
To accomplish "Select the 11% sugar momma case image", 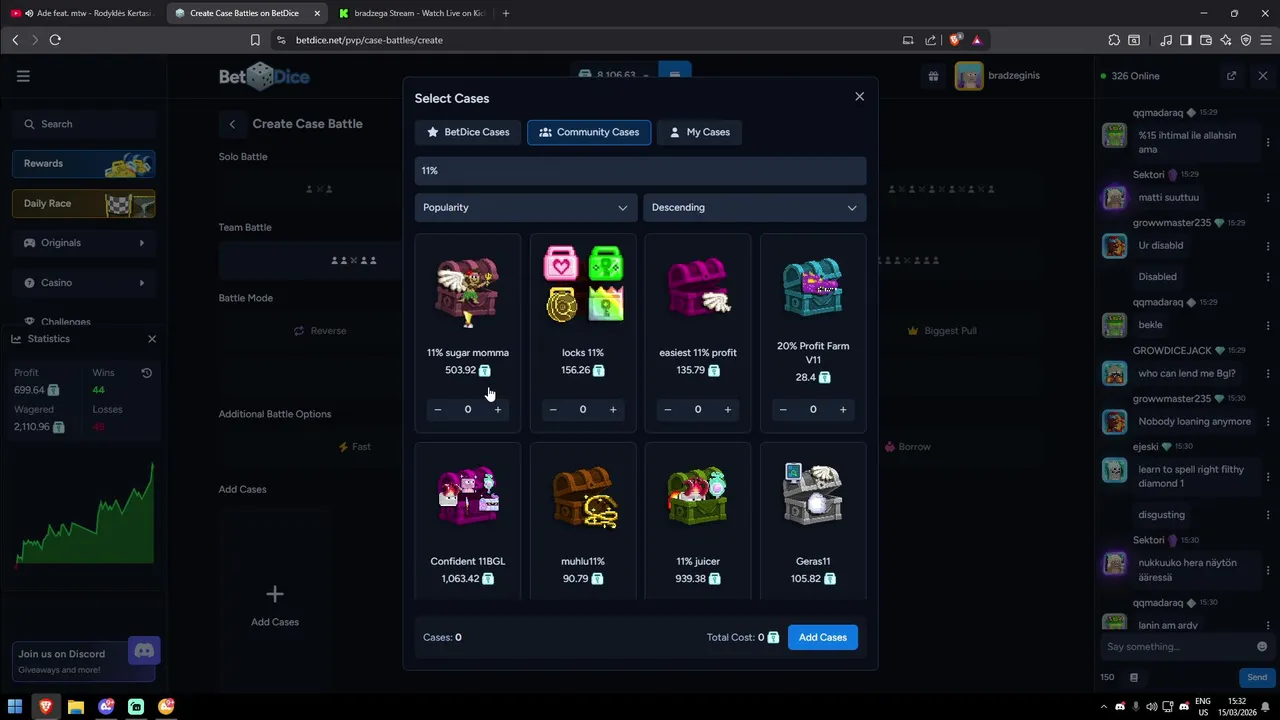I will (x=468, y=290).
